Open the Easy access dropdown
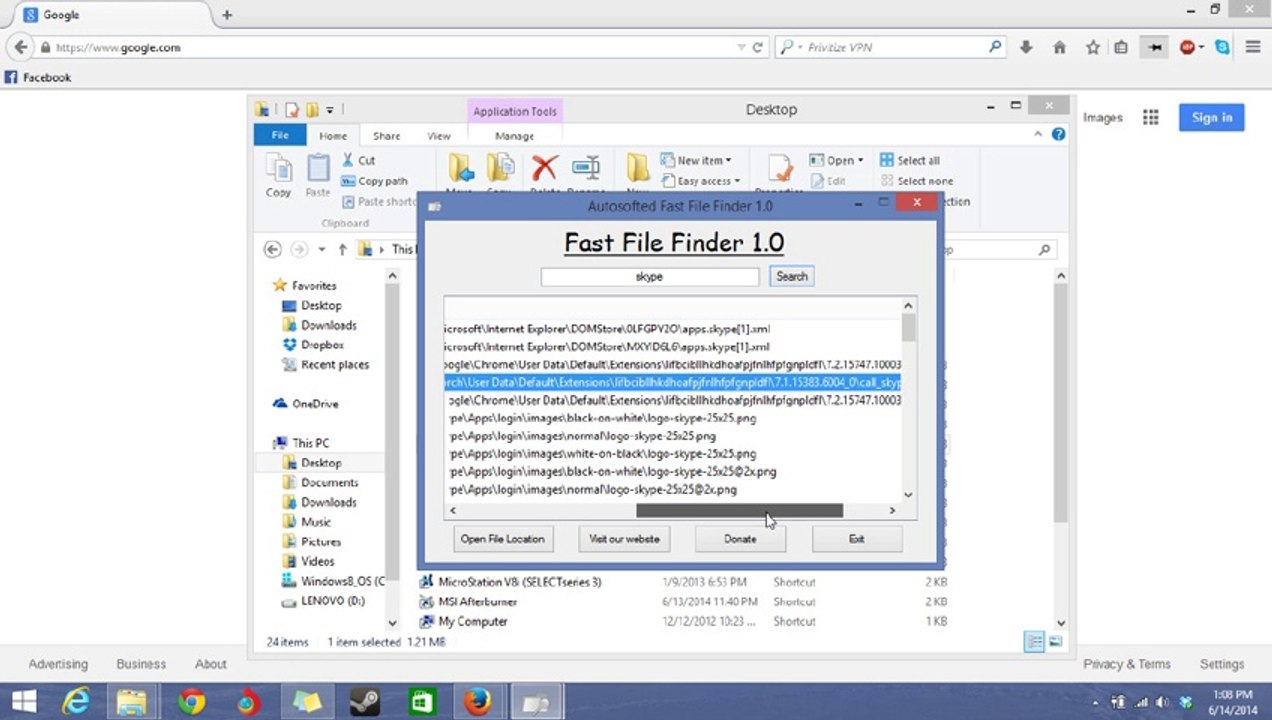This screenshot has height=720, width=1272. 700,181
